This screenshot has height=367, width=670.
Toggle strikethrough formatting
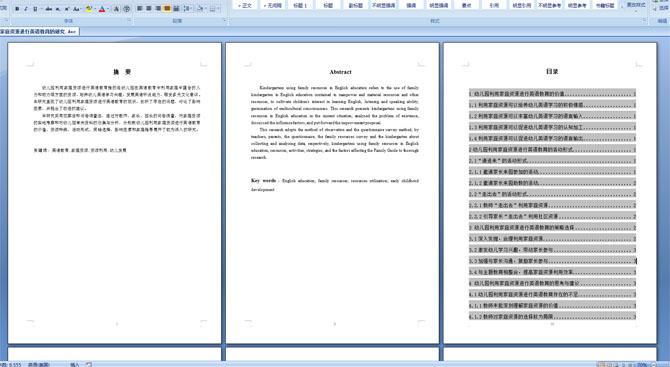49,9
